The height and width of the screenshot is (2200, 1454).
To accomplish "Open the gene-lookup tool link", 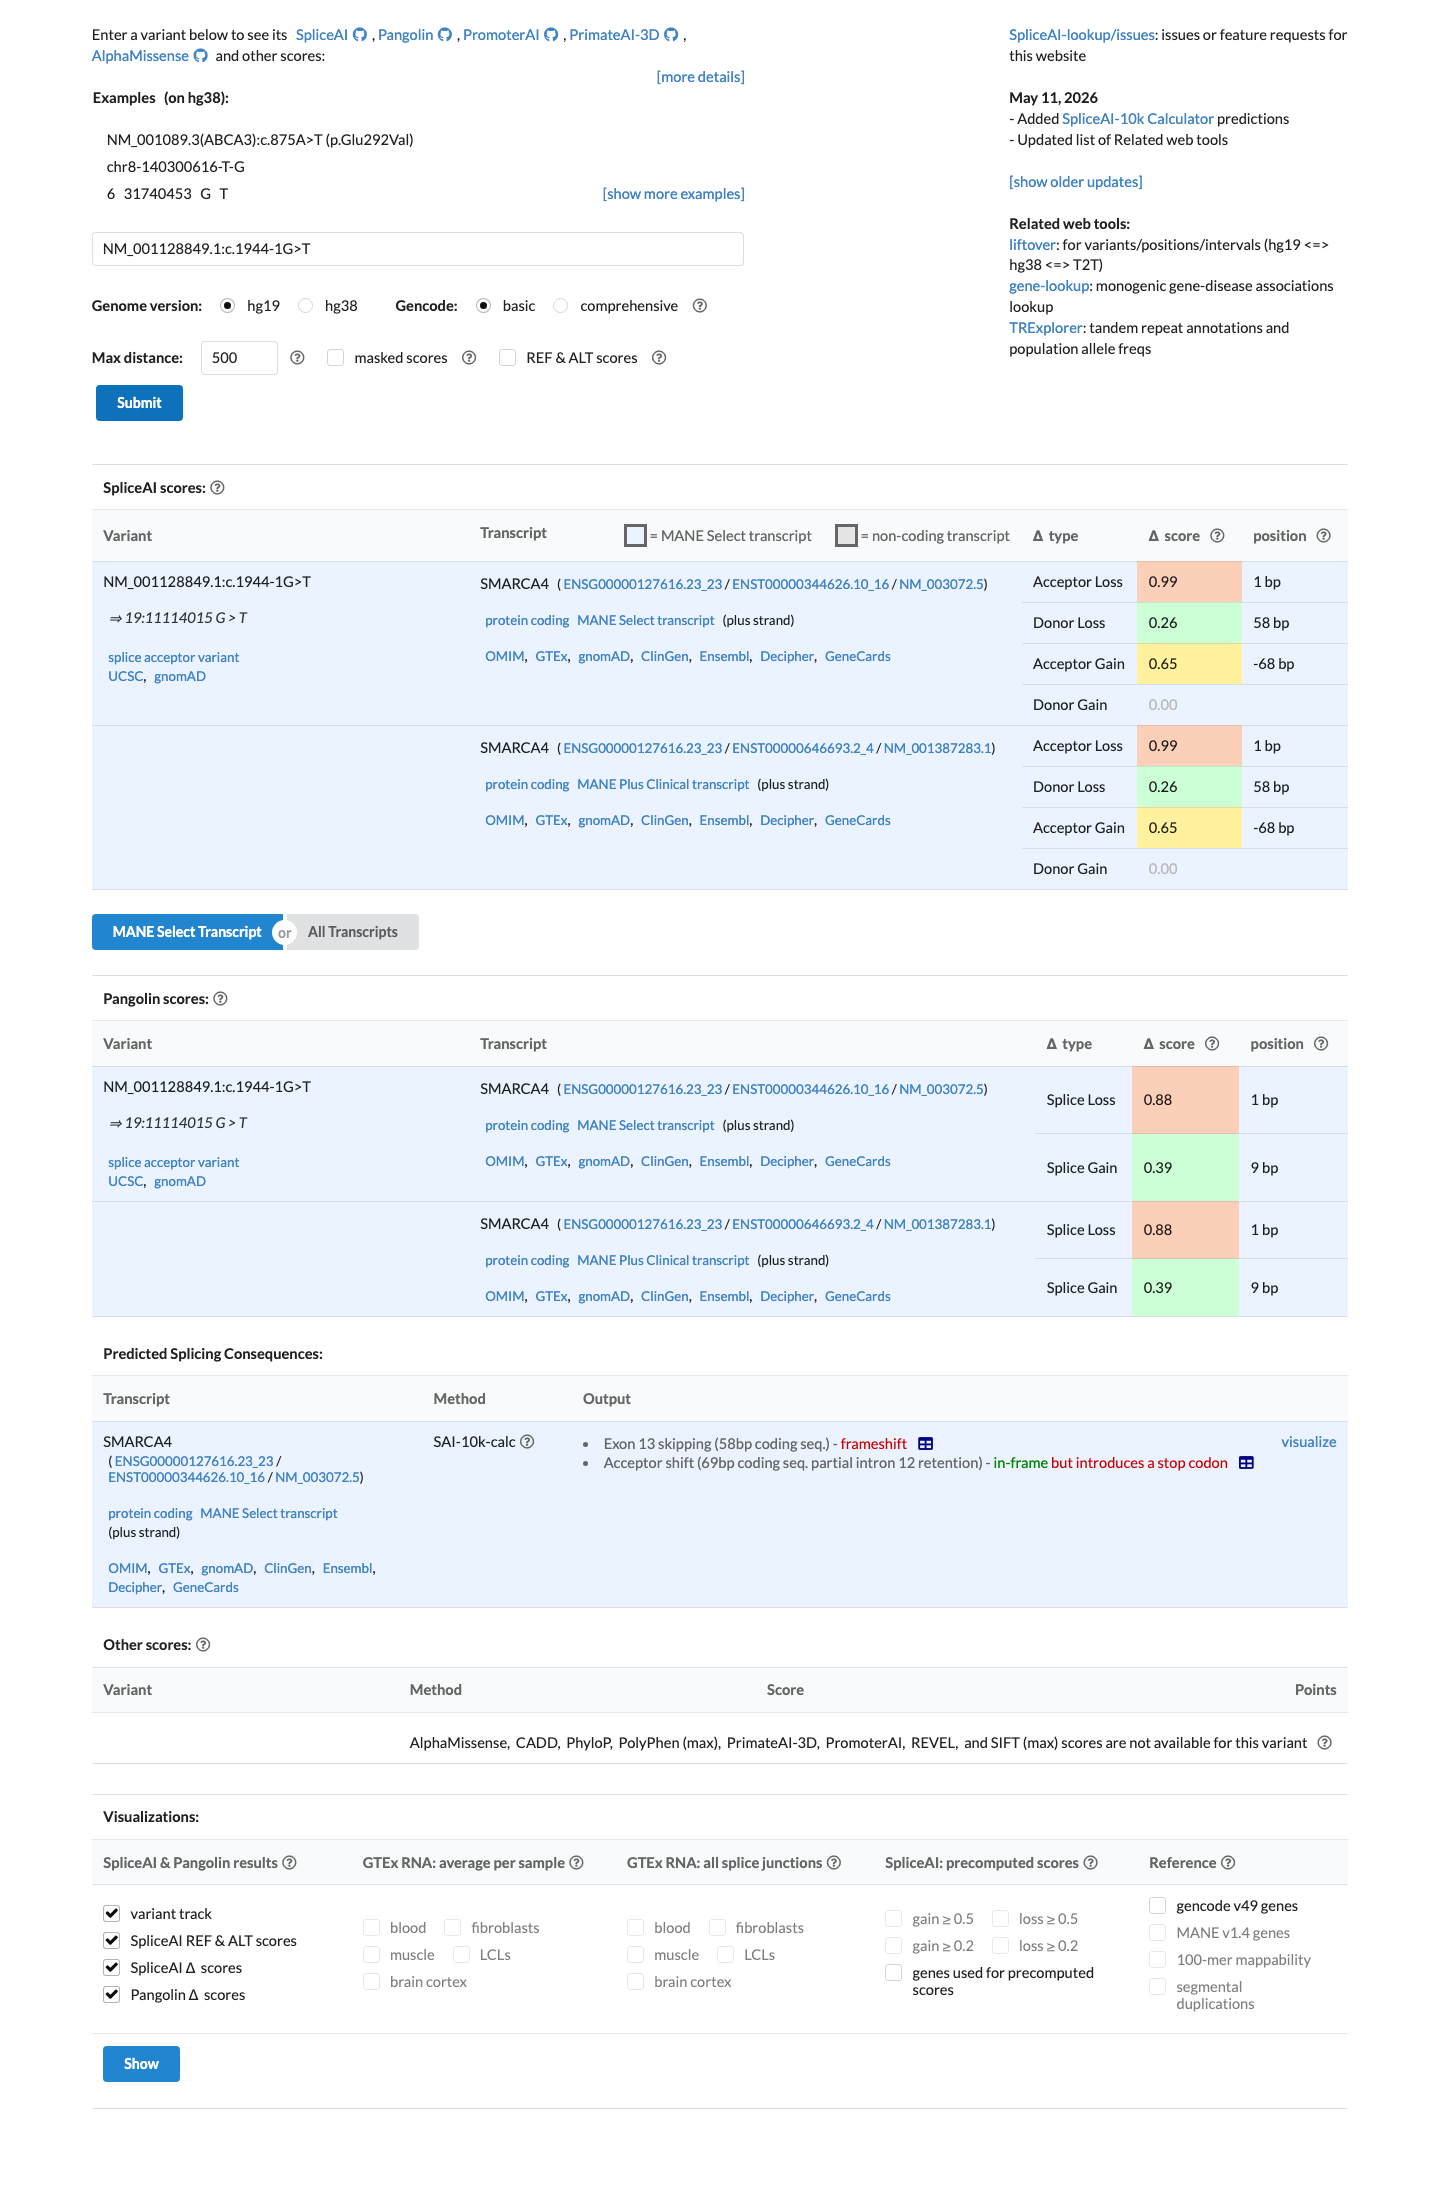I will pyautogui.click(x=1049, y=286).
